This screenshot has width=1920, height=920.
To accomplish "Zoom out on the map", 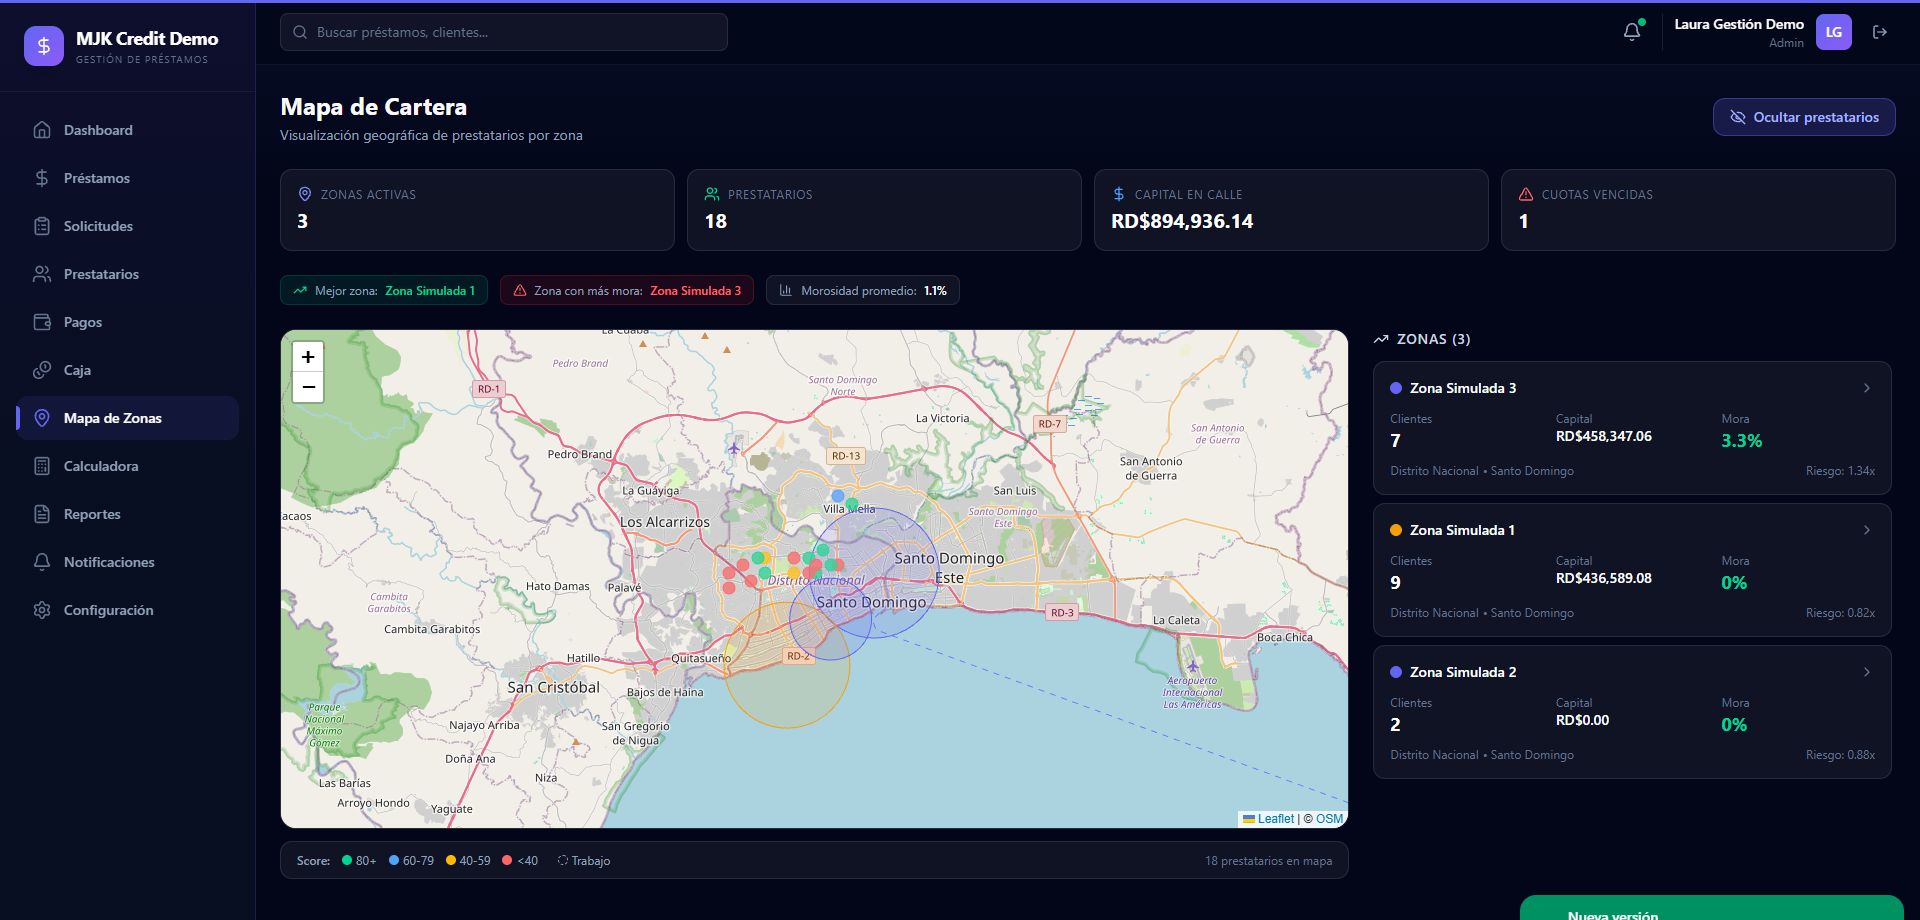I will pyautogui.click(x=308, y=387).
